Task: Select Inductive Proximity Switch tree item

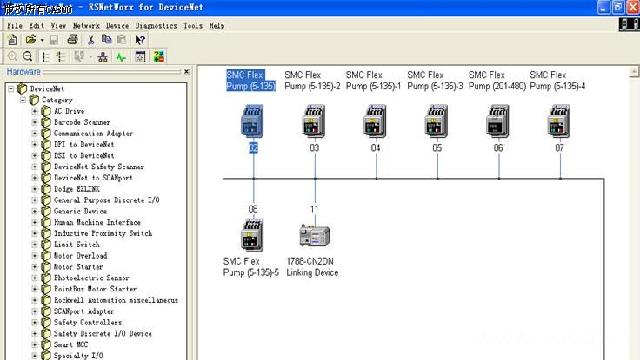Action: tap(103, 233)
